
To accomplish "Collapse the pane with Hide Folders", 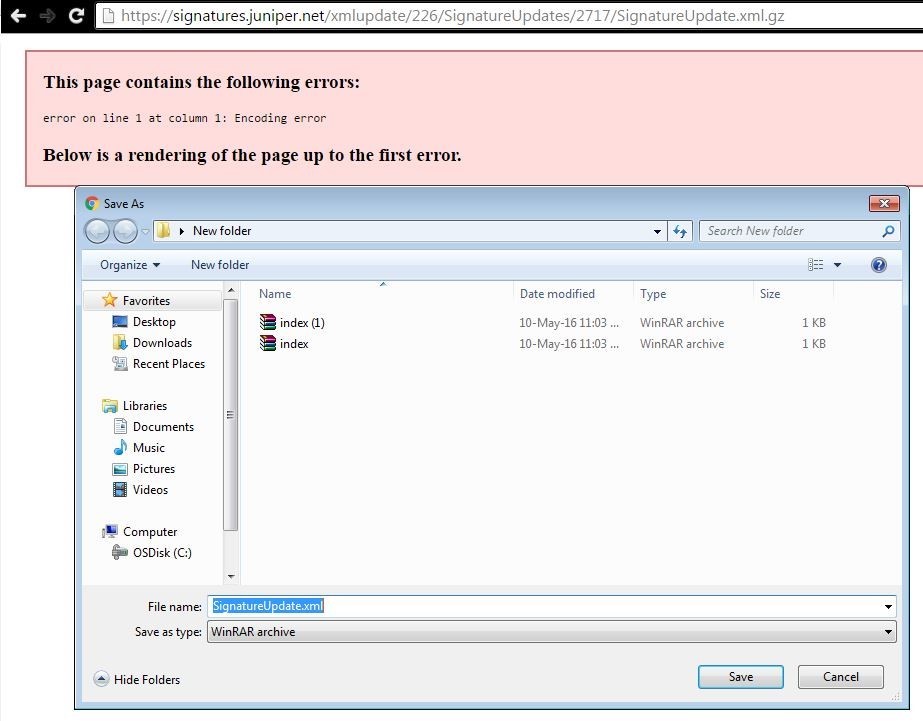I will pos(137,680).
